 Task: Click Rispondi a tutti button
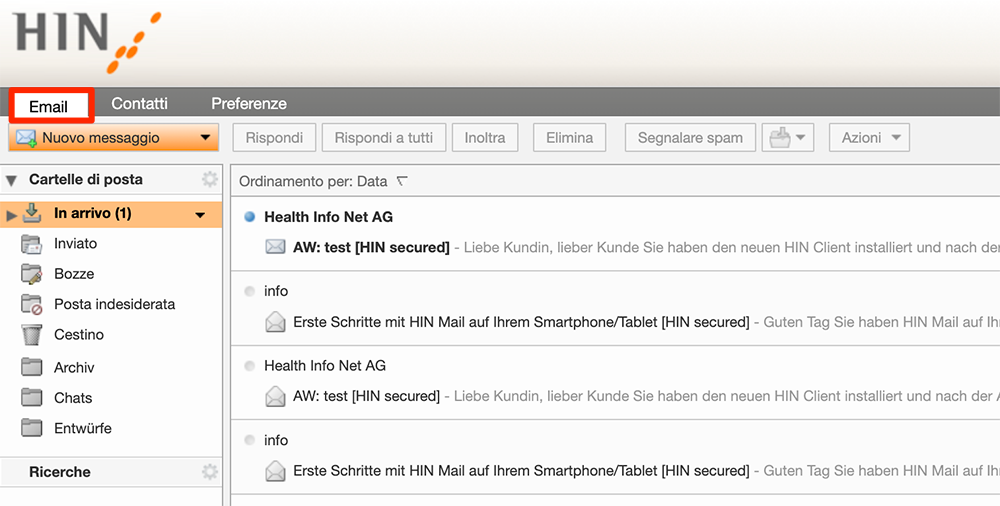384,138
